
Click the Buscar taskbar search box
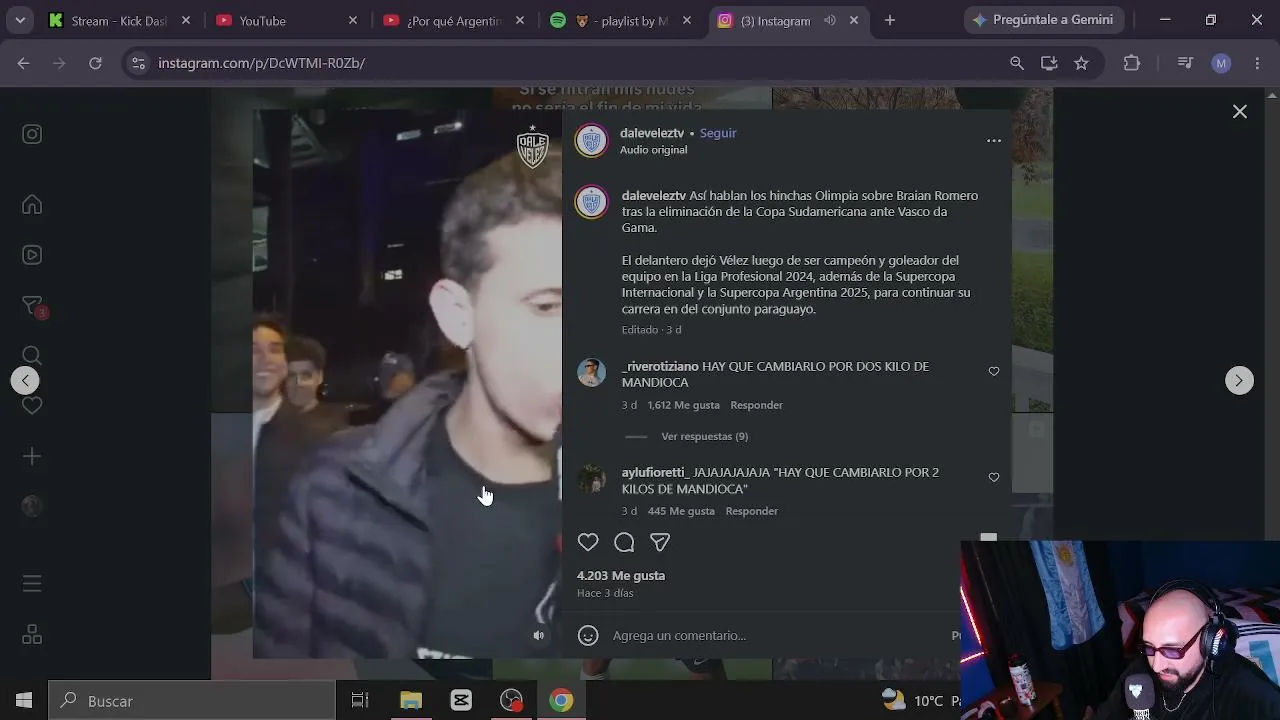192,701
